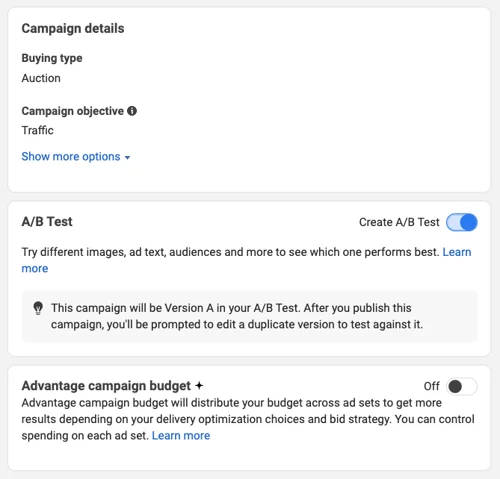Click the info icon beside Campaign objective
The image size is (500, 479).
pyautogui.click(x=132, y=111)
